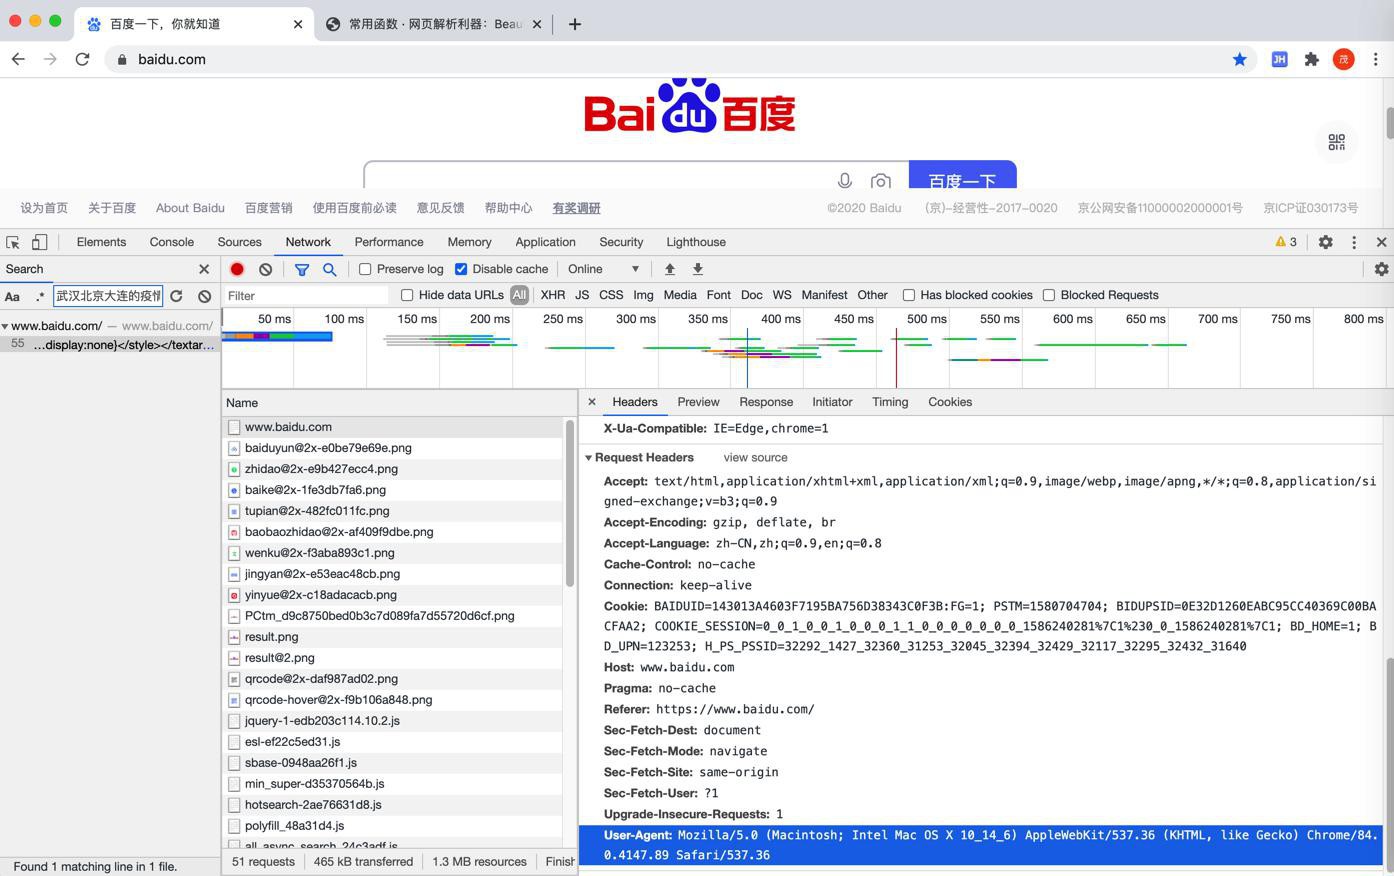Select jquery-1-edb203c114.10.2.js request
Image resolution: width=1394 pixels, height=876 pixels.
pos(392,721)
